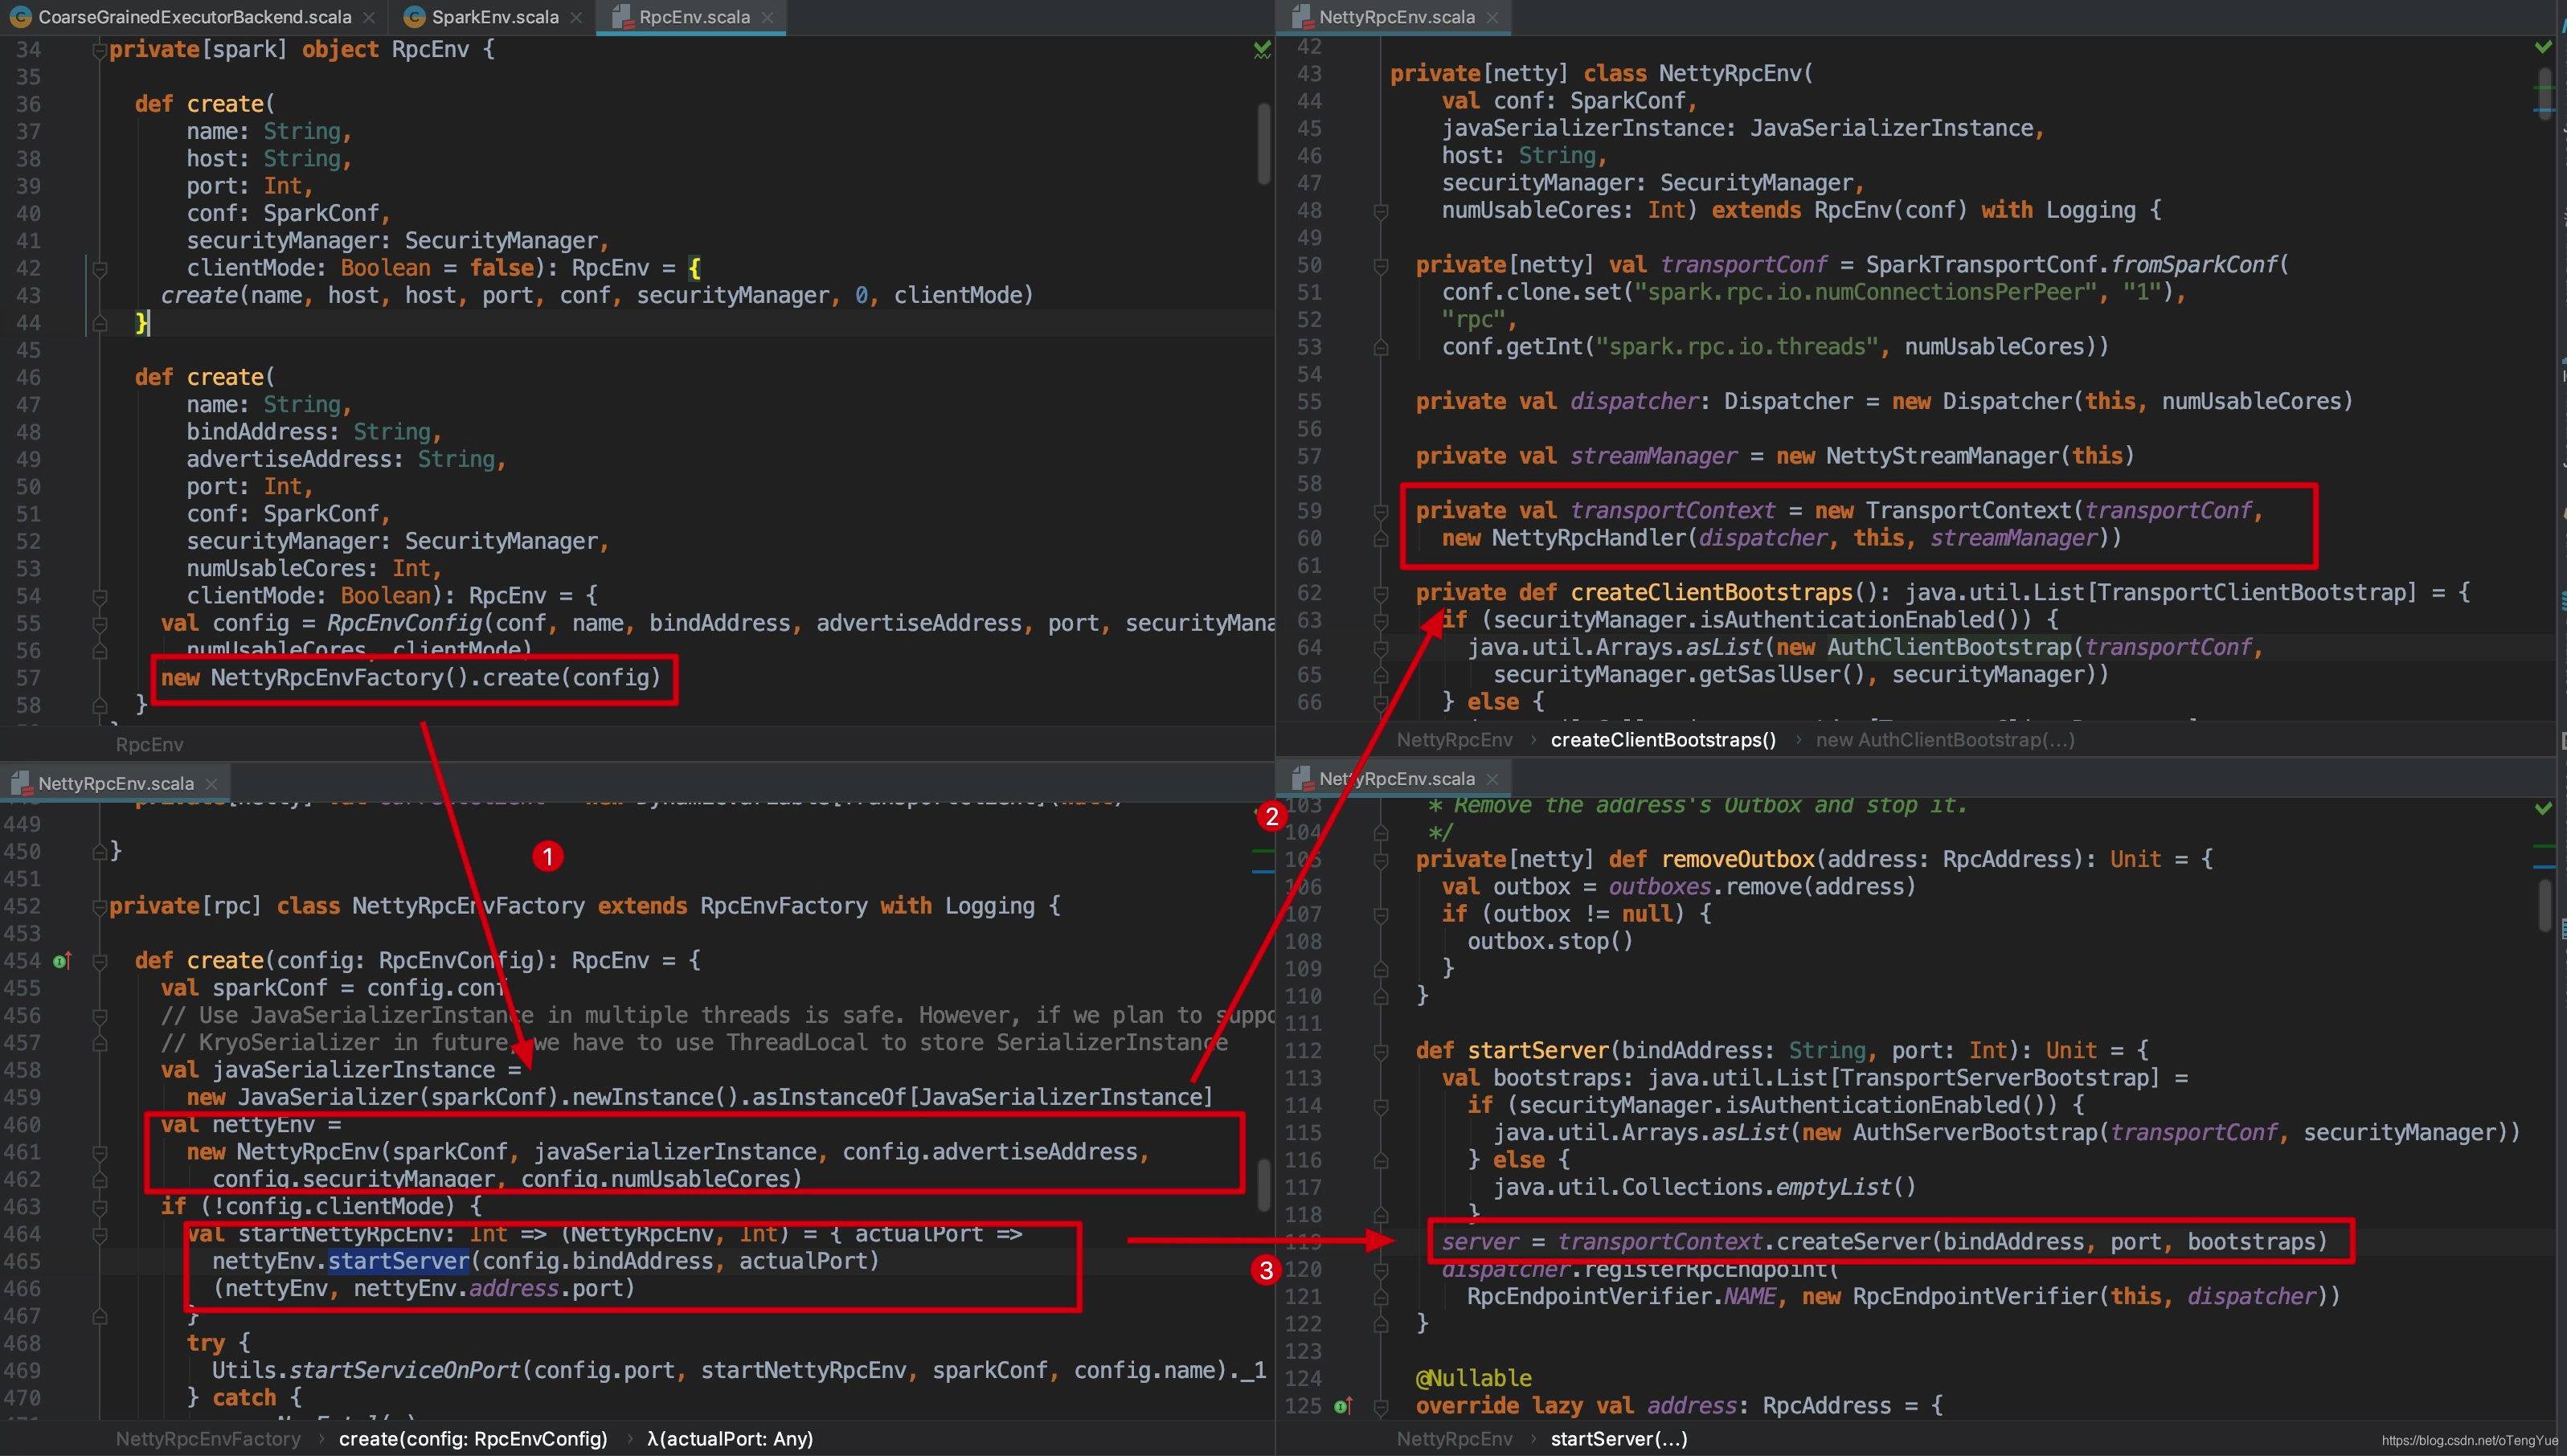The image size is (2567, 1456).
Task: Click the NettyRpcEnvFactory breadcrumb
Action: 208,1439
